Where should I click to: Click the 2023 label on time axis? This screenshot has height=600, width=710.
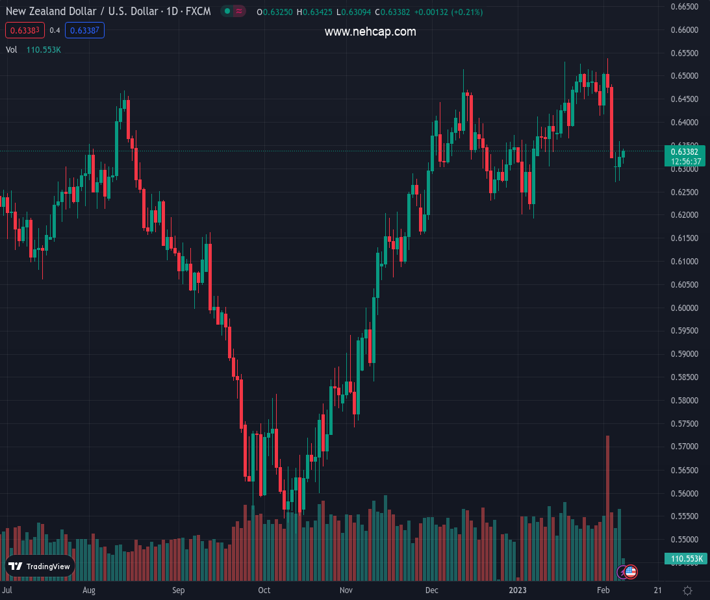[518, 591]
